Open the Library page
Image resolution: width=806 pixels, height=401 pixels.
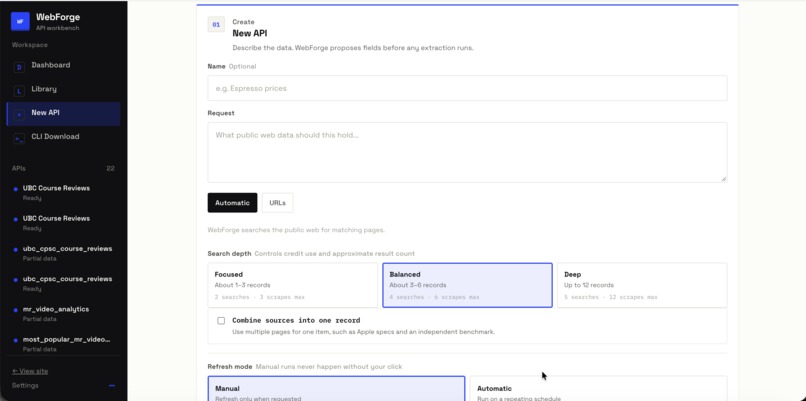[63, 89]
